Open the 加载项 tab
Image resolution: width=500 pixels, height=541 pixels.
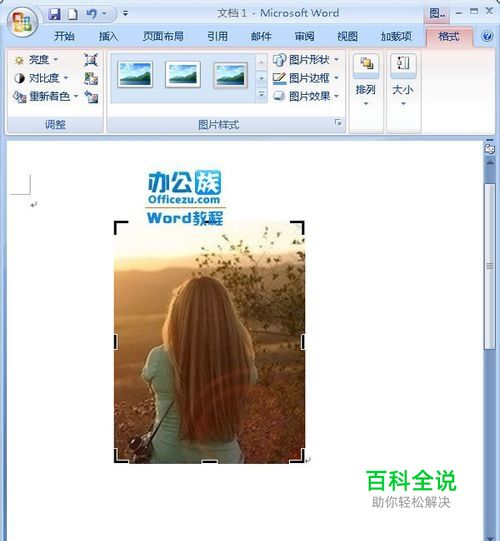[396, 36]
